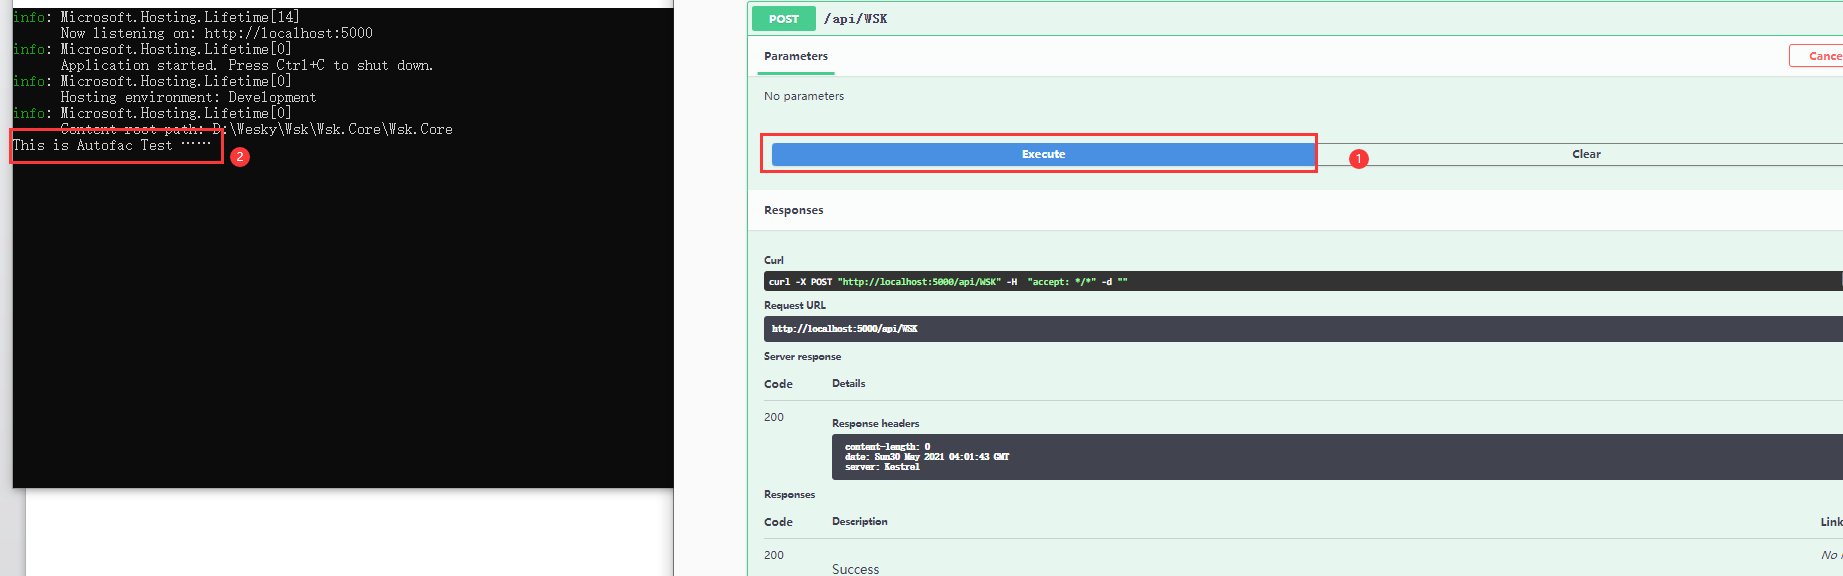This screenshot has height=576, width=1843.
Task: Click 'Hosting environment: Development' console line
Action: coord(188,97)
